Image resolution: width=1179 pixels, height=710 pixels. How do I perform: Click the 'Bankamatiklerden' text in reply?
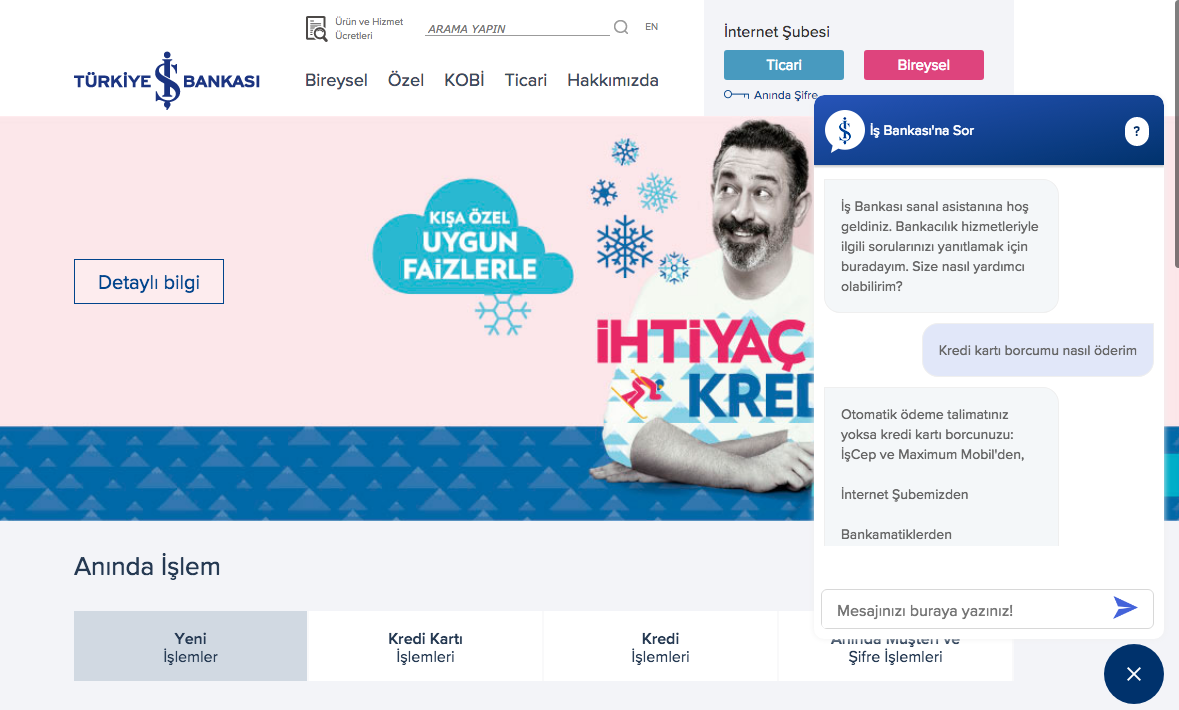pyautogui.click(x=896, y=534)
